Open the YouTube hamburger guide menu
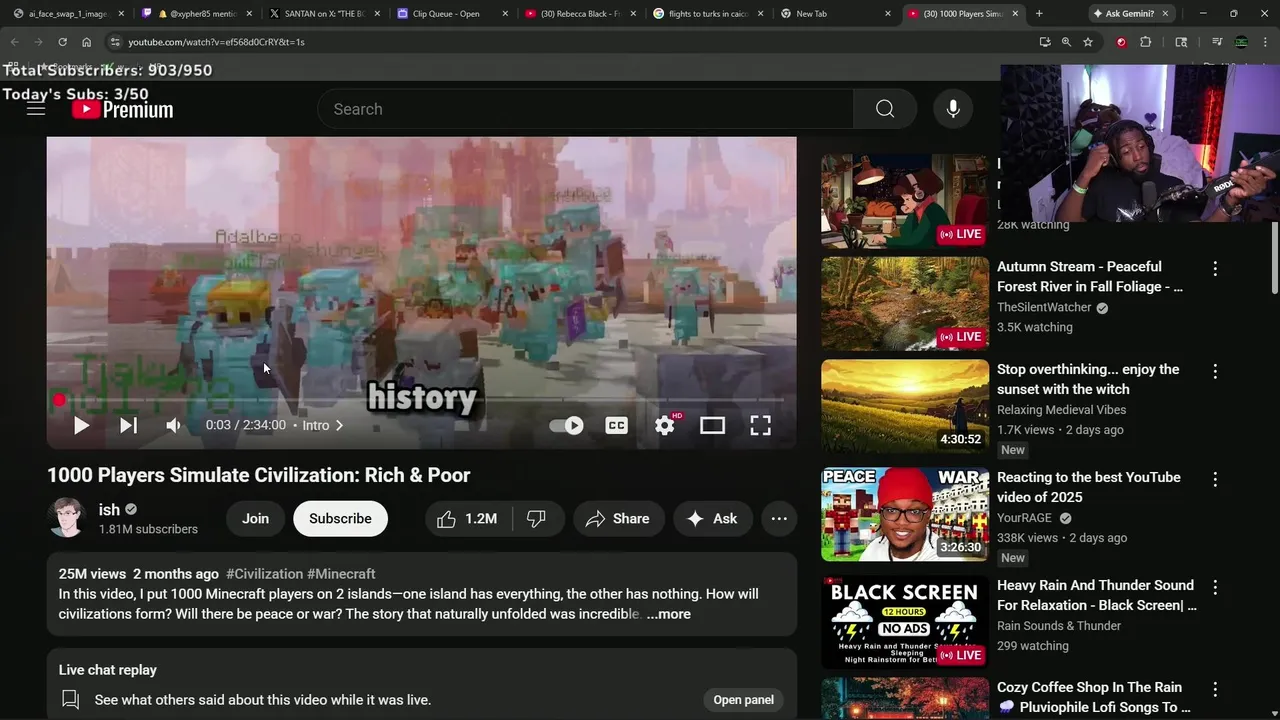The height and width of the screenshot is (720, 1280). tap(36, 109)
